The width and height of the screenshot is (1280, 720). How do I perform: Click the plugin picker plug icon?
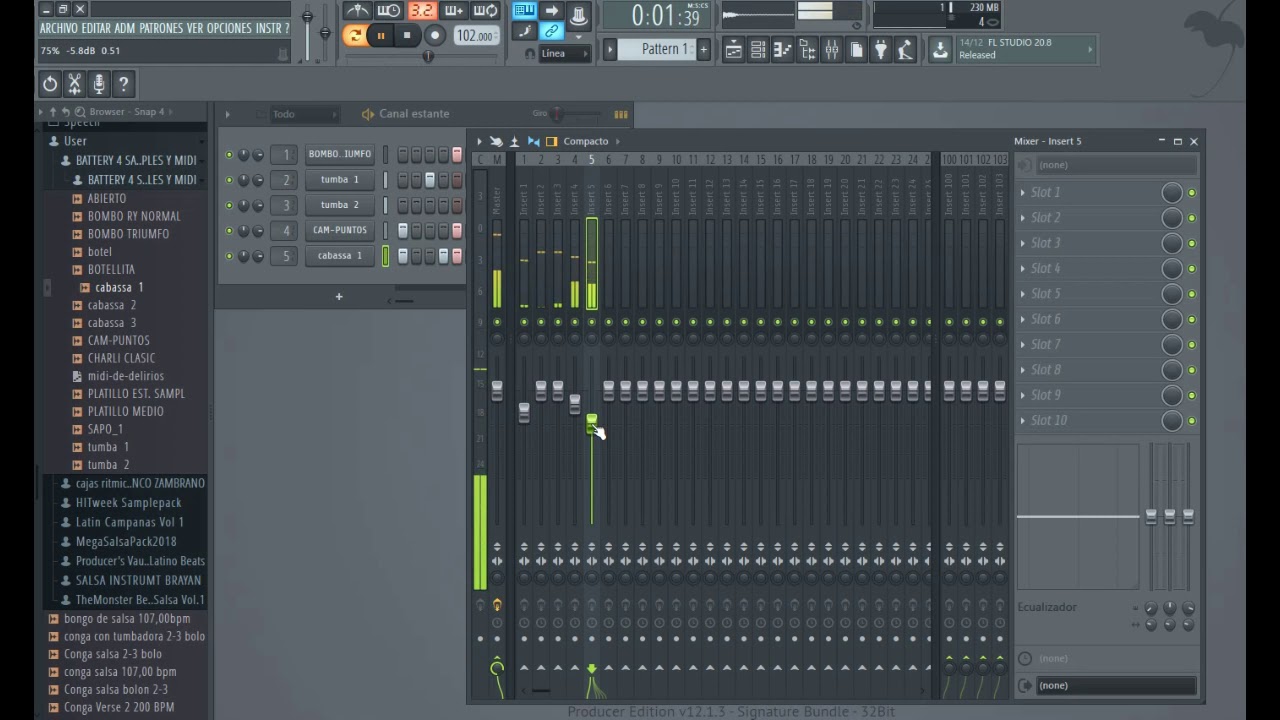tap(881, 50)
